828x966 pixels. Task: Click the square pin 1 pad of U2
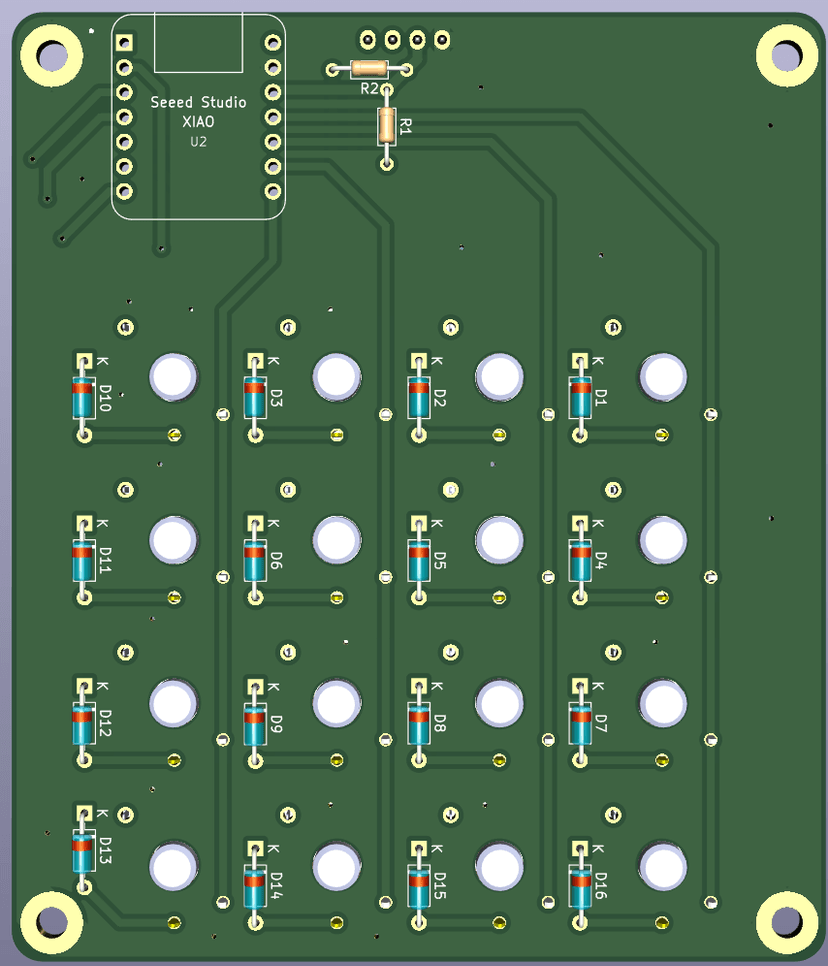point(124,43)
